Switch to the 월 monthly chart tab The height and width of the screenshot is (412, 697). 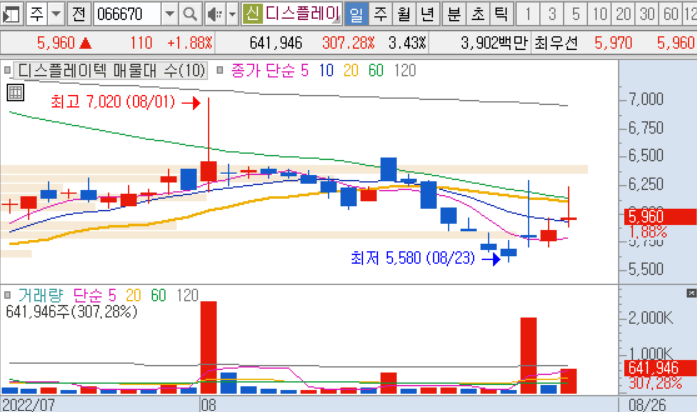404,14
